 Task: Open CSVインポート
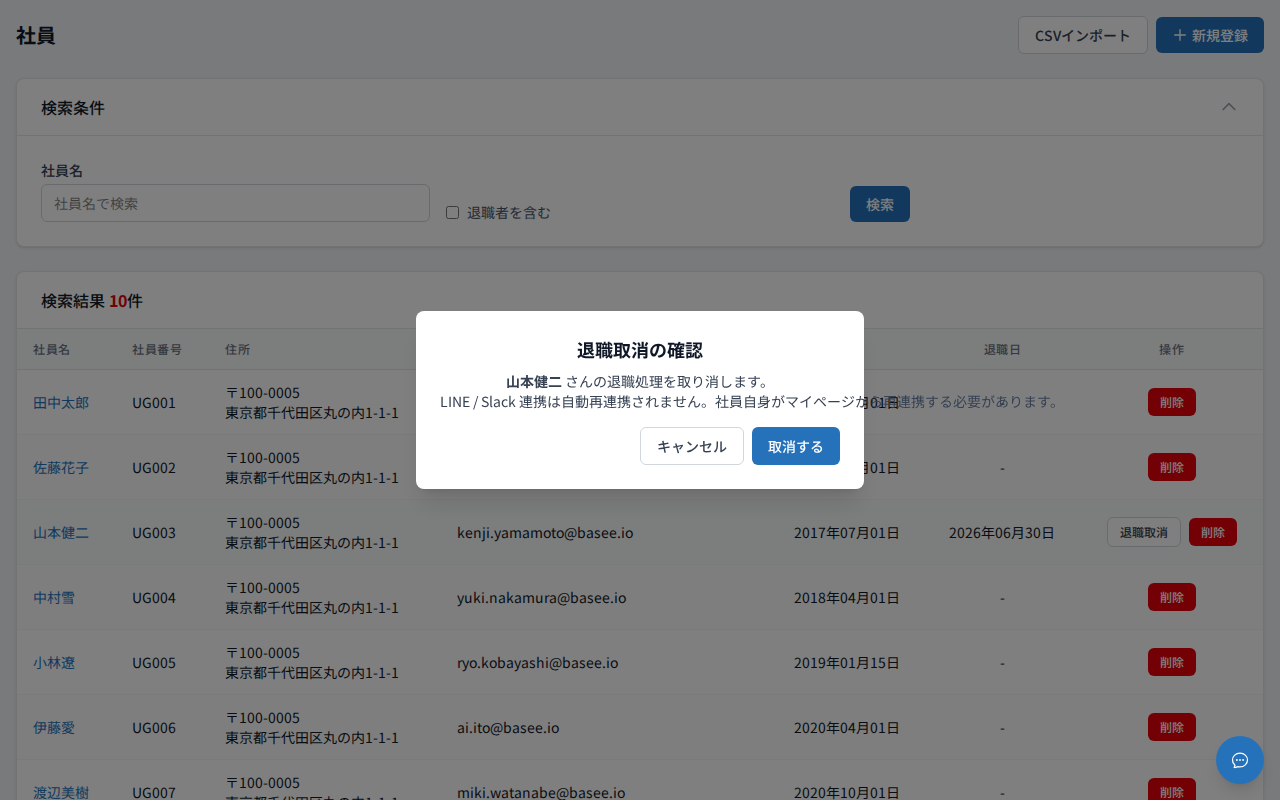[1083, 35]
